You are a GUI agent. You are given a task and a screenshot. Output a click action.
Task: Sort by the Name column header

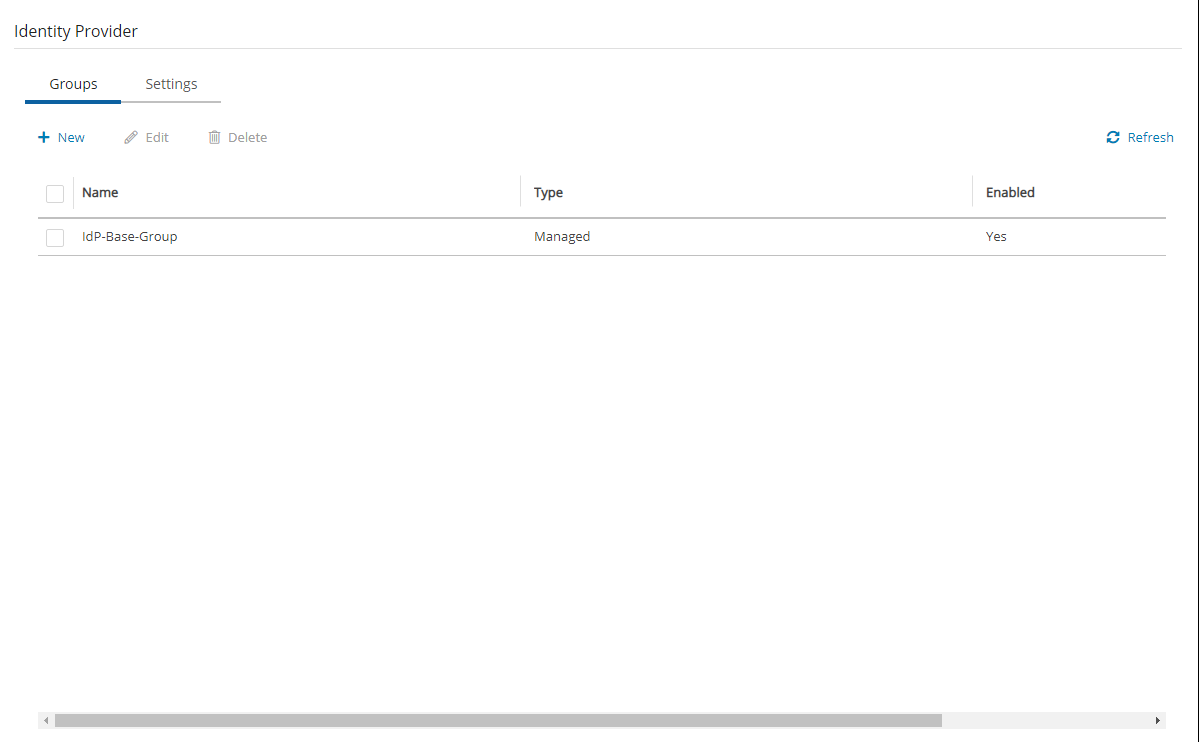tap(100, 192)
